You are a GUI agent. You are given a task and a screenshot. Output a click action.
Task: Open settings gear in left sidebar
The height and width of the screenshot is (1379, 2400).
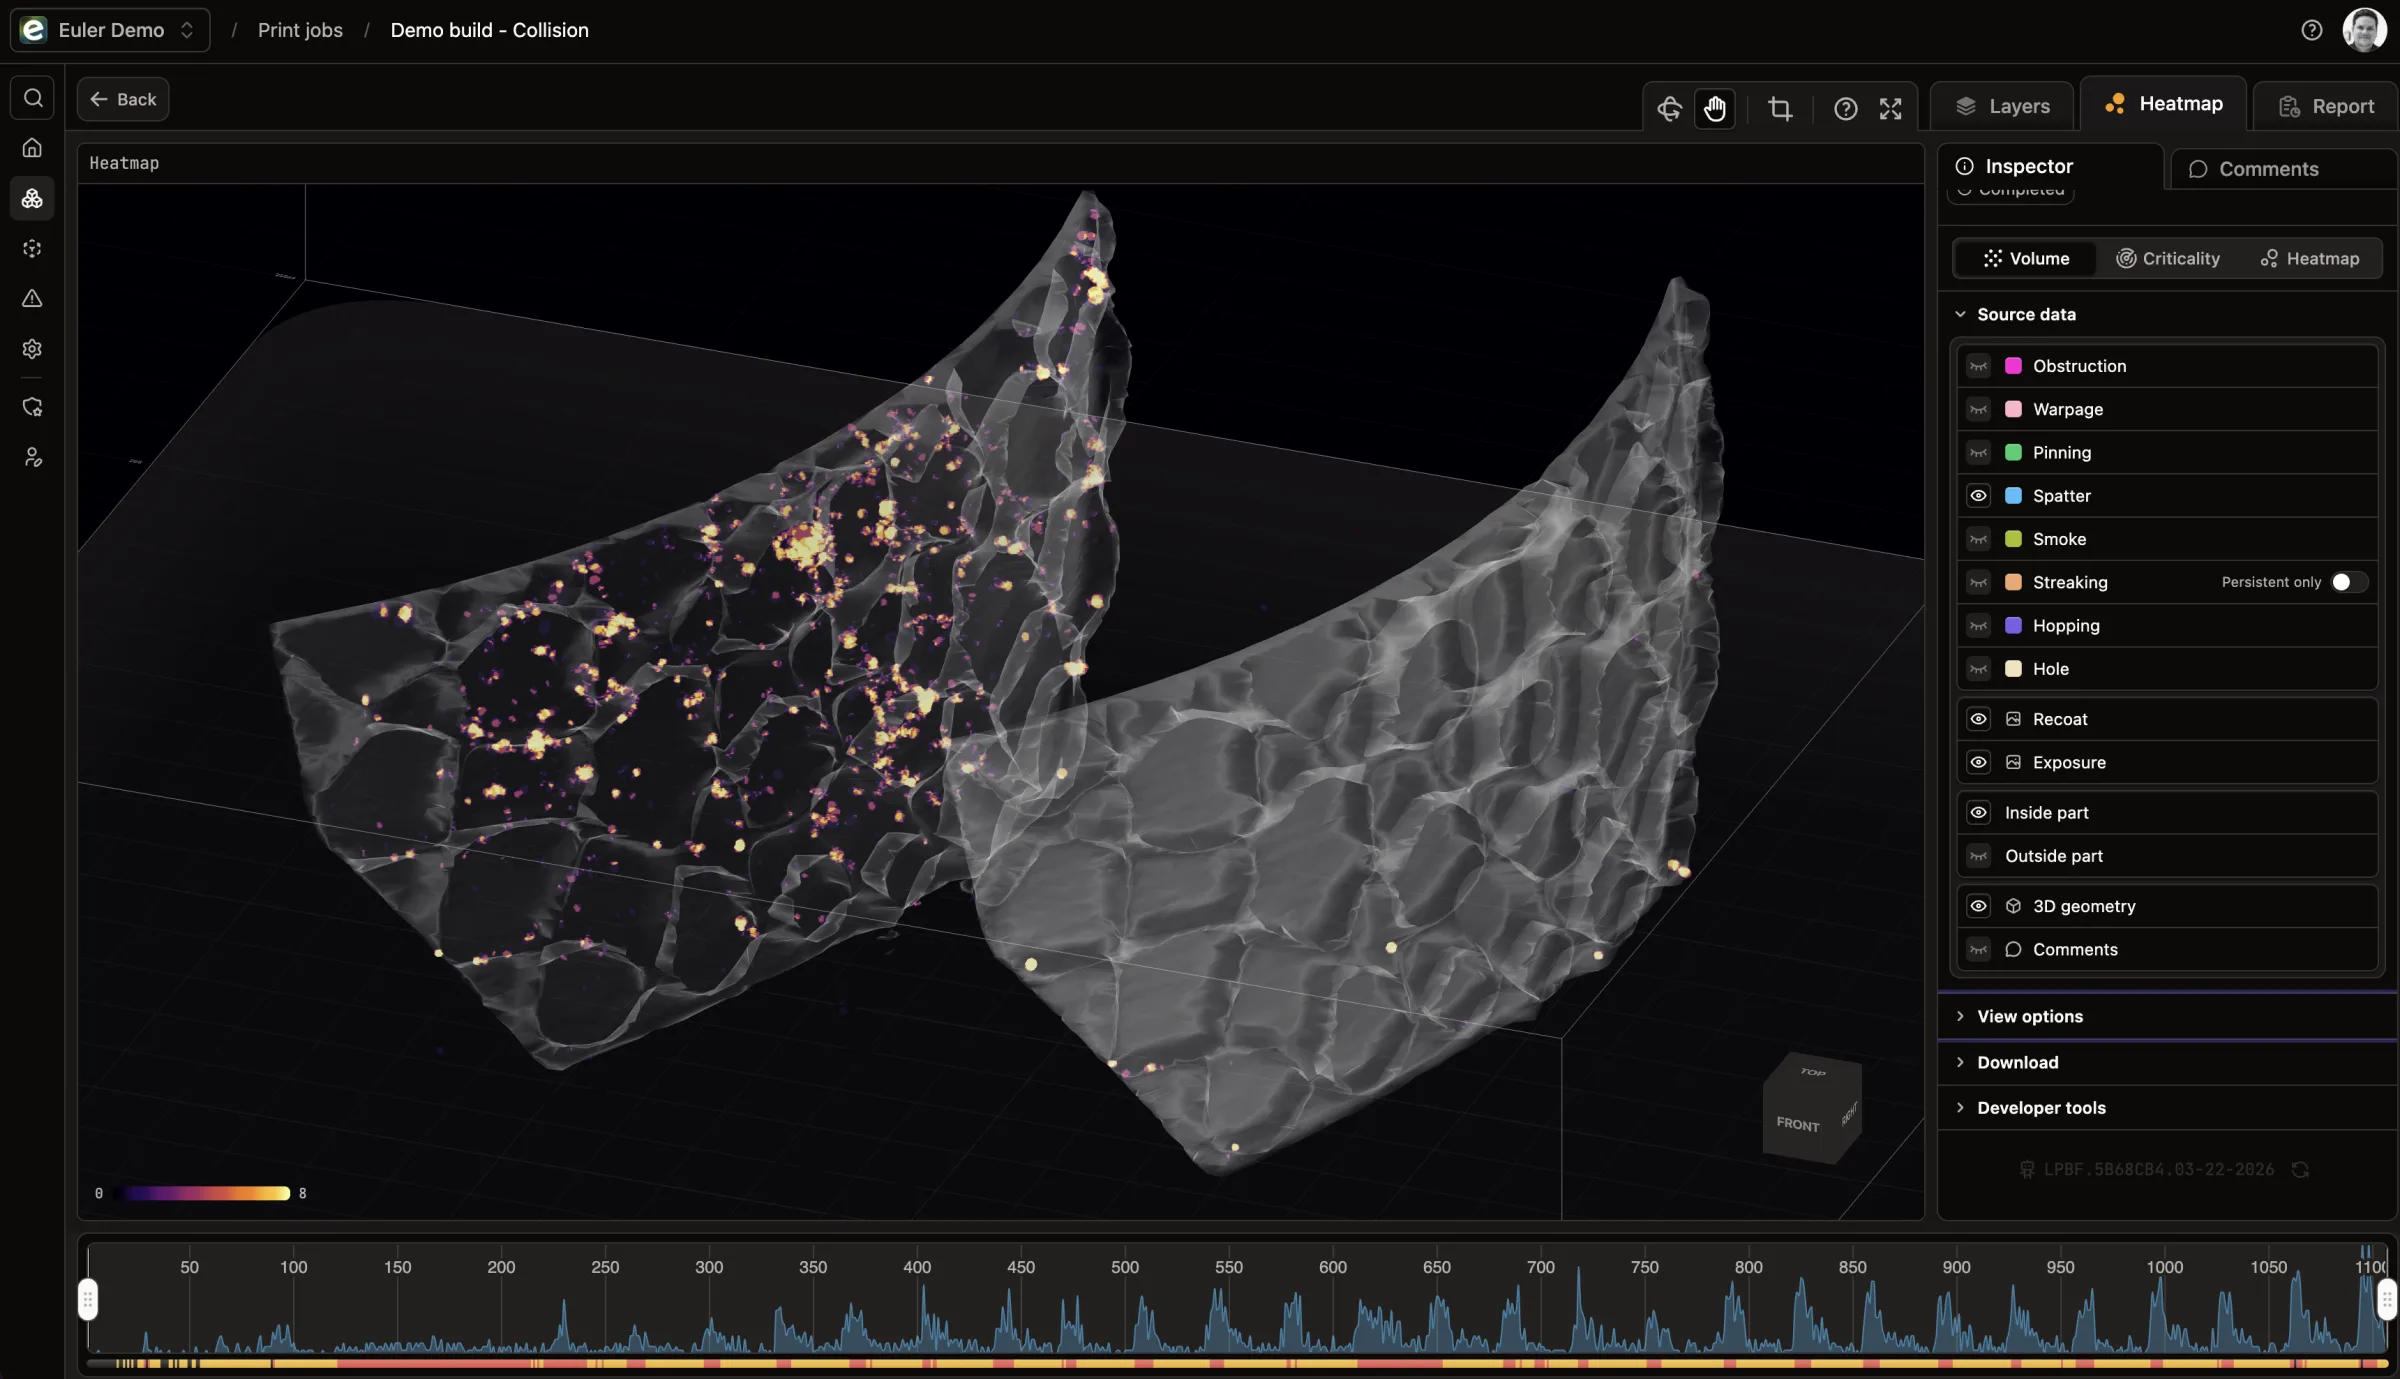tap(32, 348)
